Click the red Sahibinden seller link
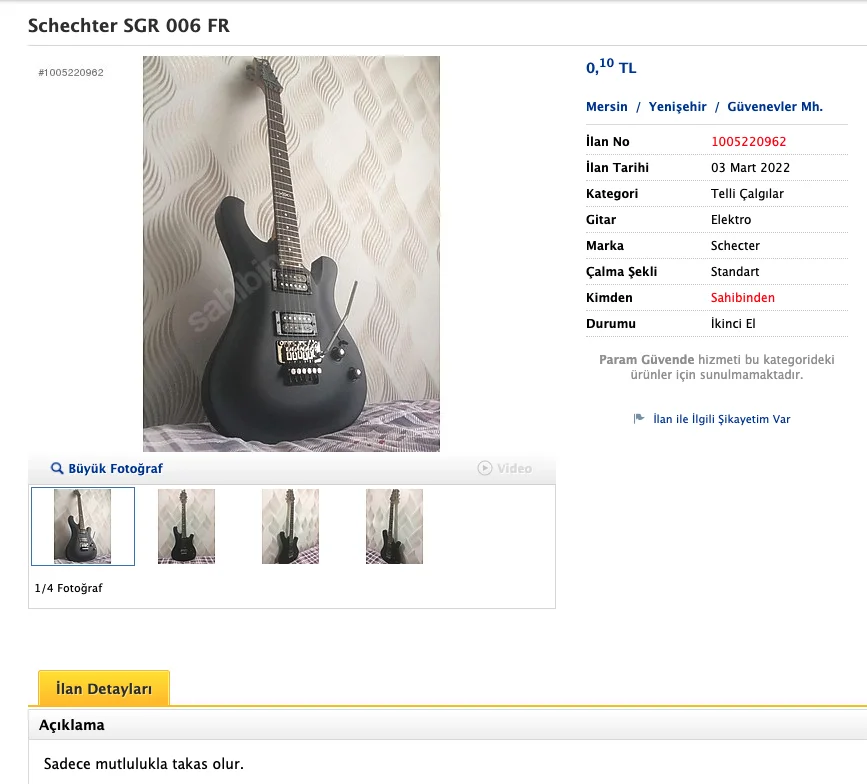 (x=742, y=298)
